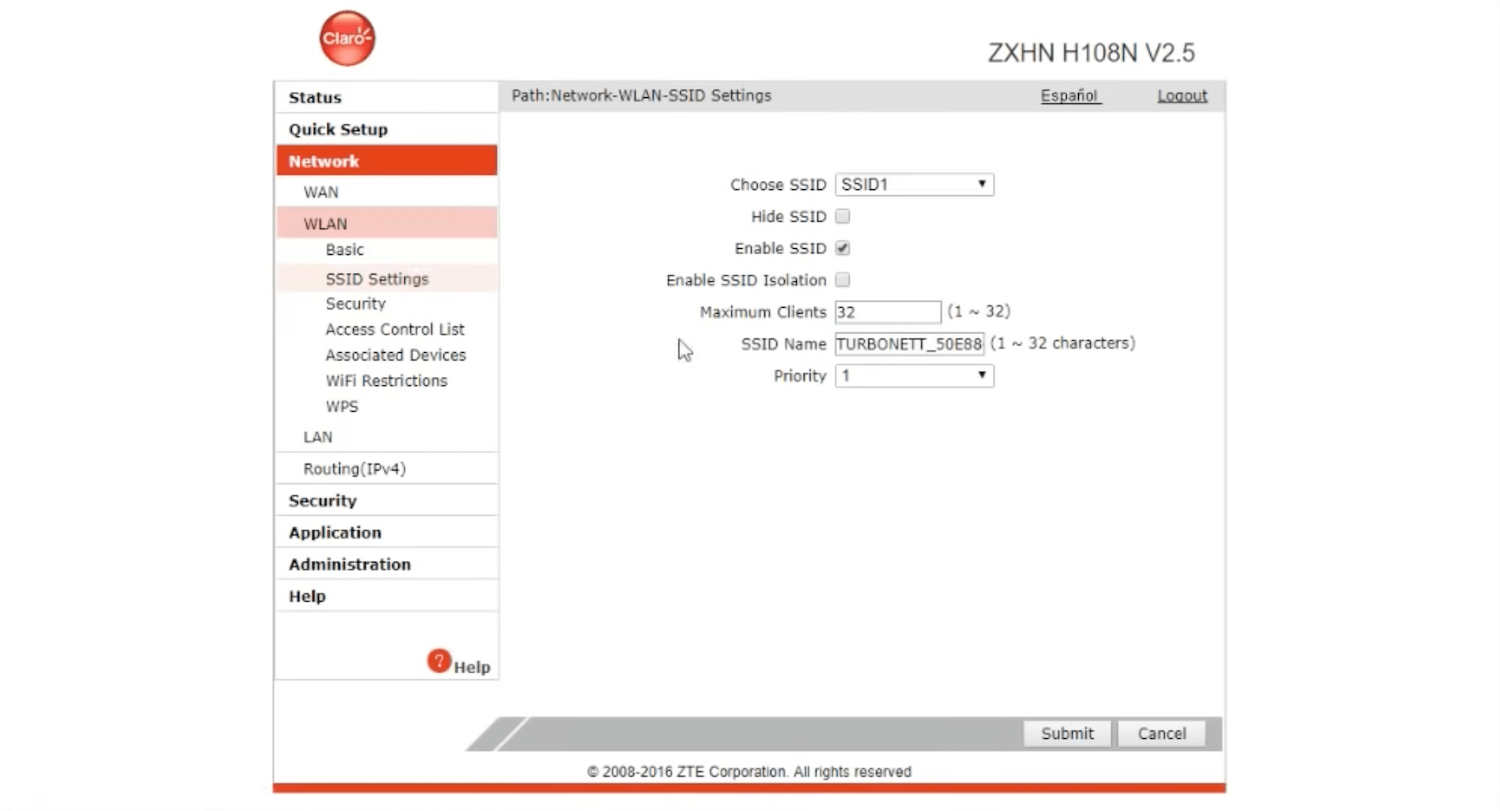
Task: Check the Hide SSID checkbox
Action: click(x=842, y=216)
